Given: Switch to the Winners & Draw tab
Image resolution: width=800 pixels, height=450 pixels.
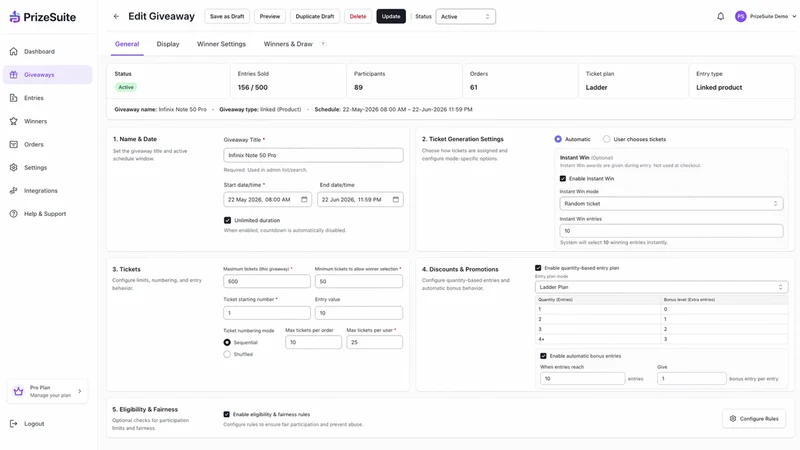Looking at the screenshot, I should click(x=288, y=44).
